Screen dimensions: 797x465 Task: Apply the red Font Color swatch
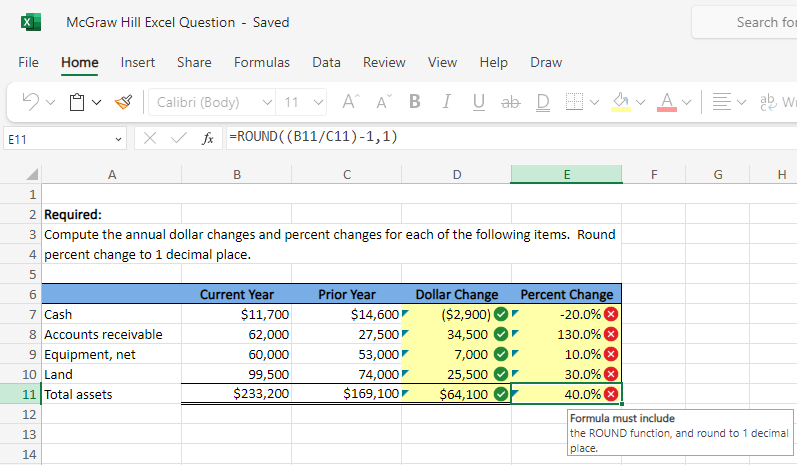coord(666,102)
